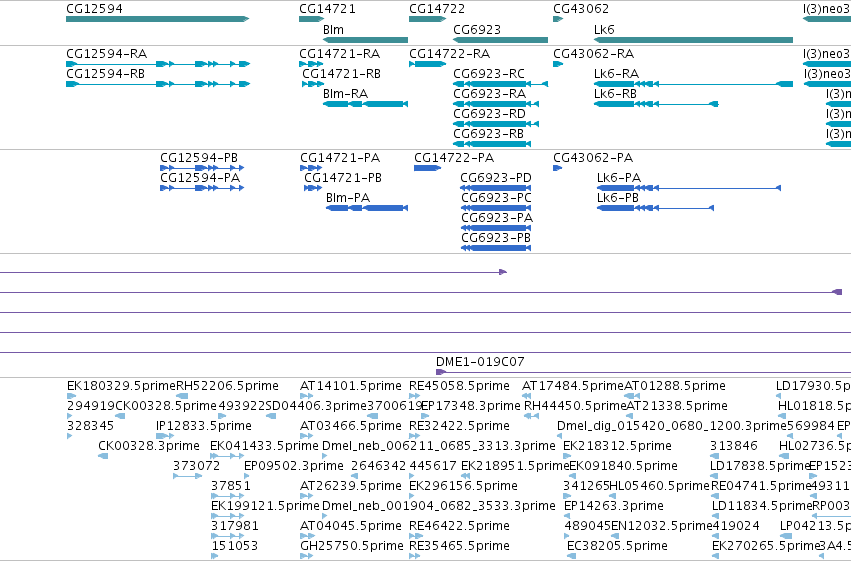Click transcript label CG14721-RB

click(x=341, y=74)
